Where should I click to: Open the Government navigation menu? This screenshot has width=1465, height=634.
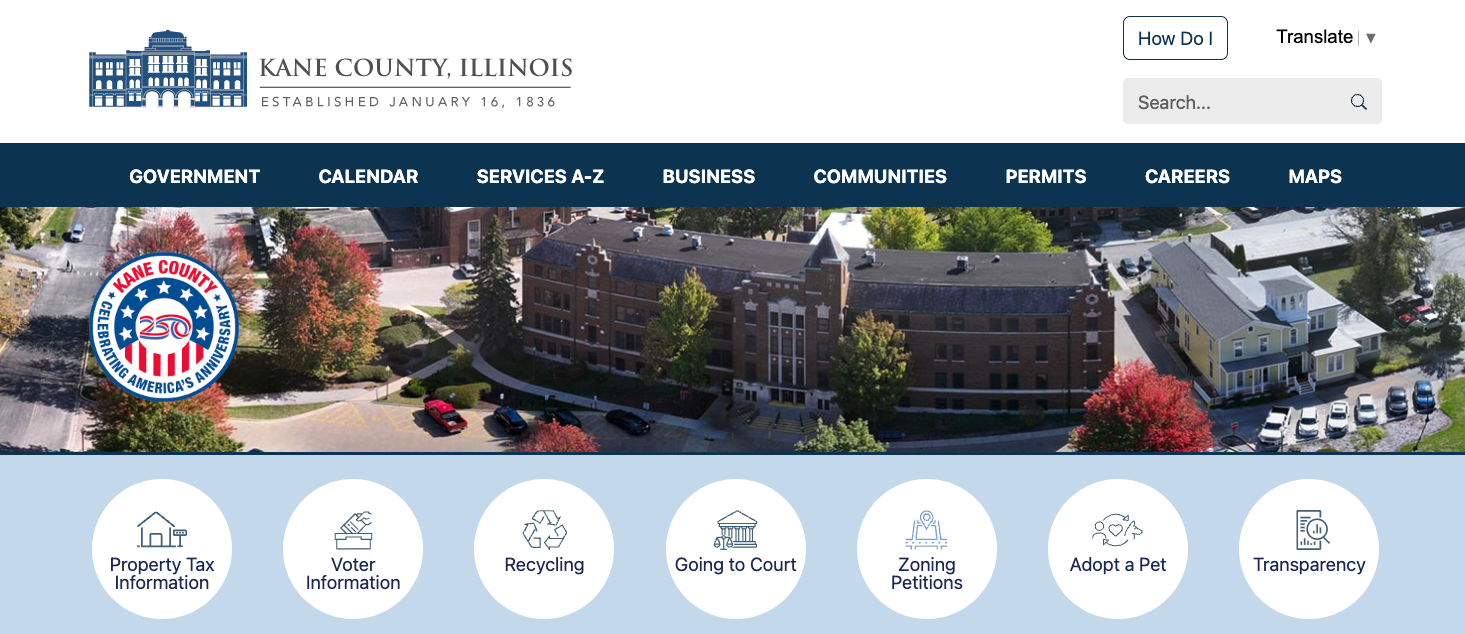click(x=195, y=176)
